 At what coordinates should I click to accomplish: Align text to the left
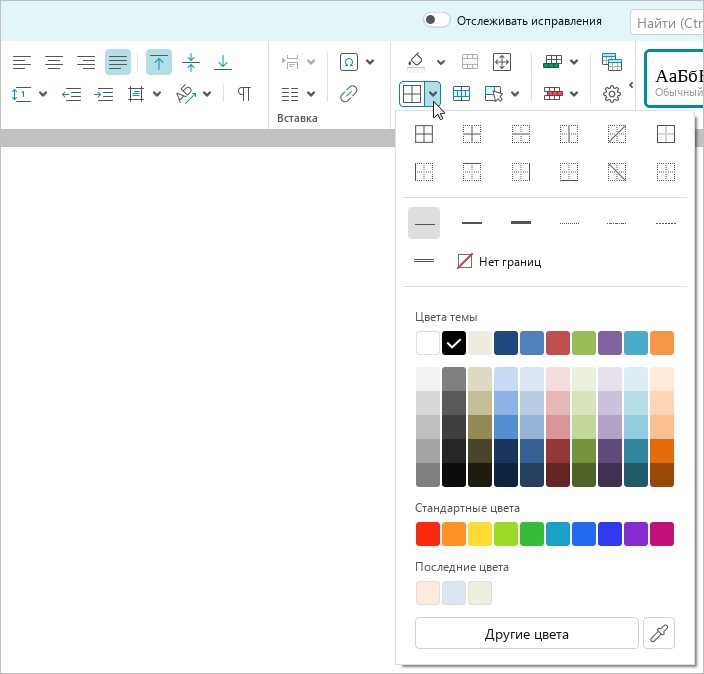(22, 62)
